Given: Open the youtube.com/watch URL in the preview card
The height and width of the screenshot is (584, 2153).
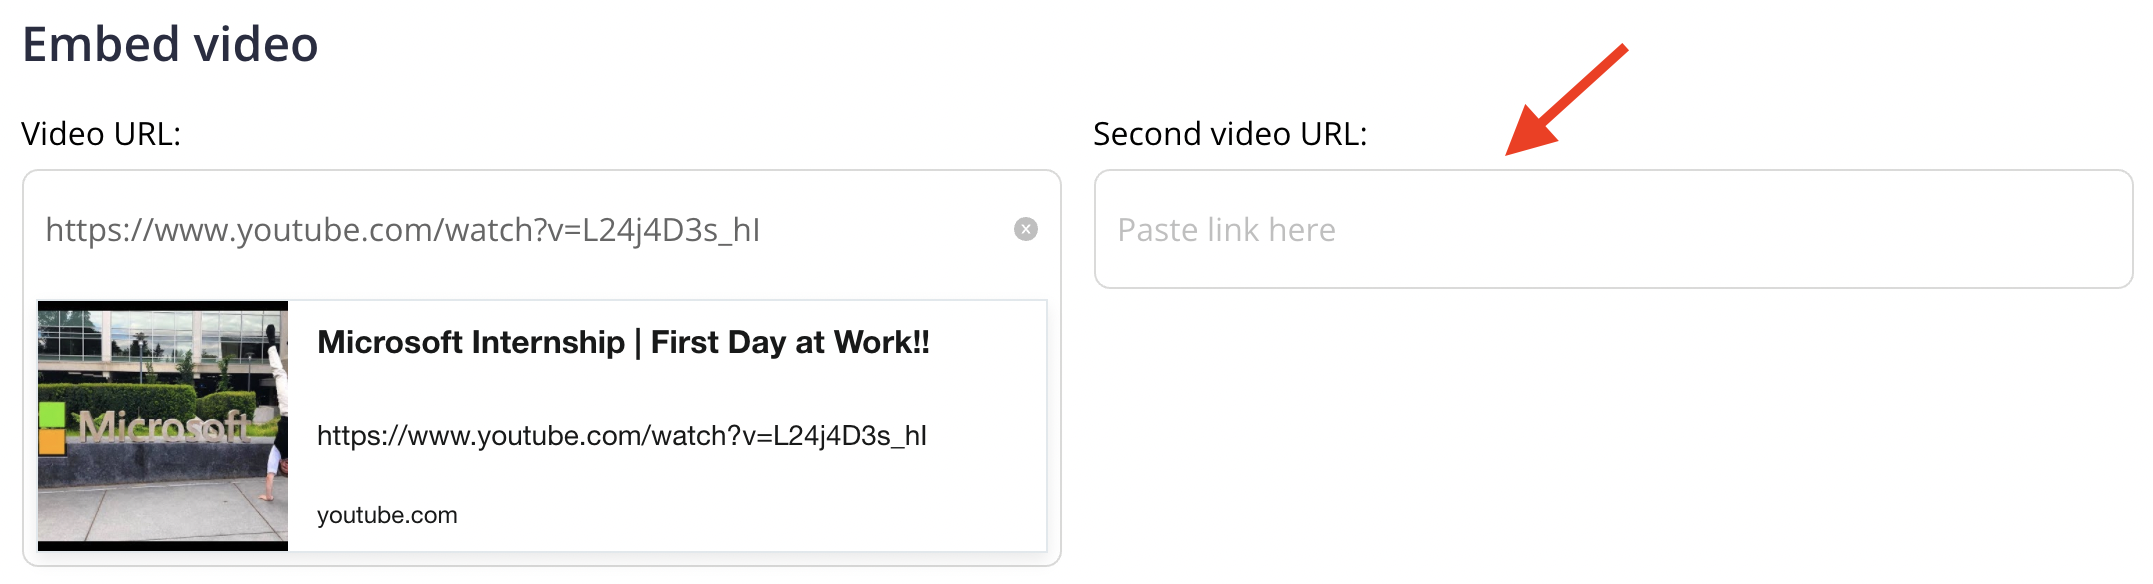Looking at the screenshot, I should (622, 436).
